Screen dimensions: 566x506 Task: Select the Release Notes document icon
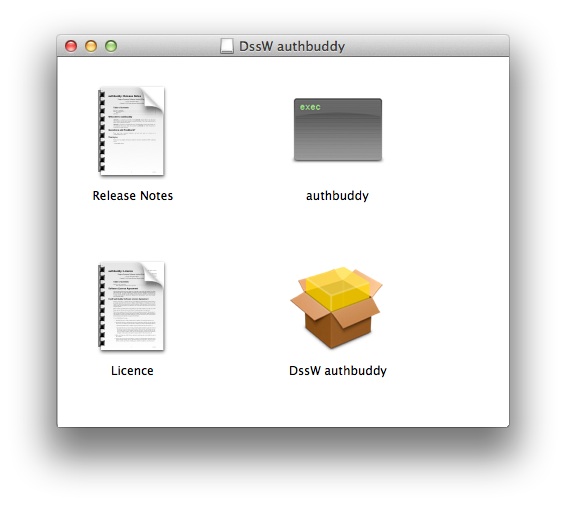click(x=131, y=131)
